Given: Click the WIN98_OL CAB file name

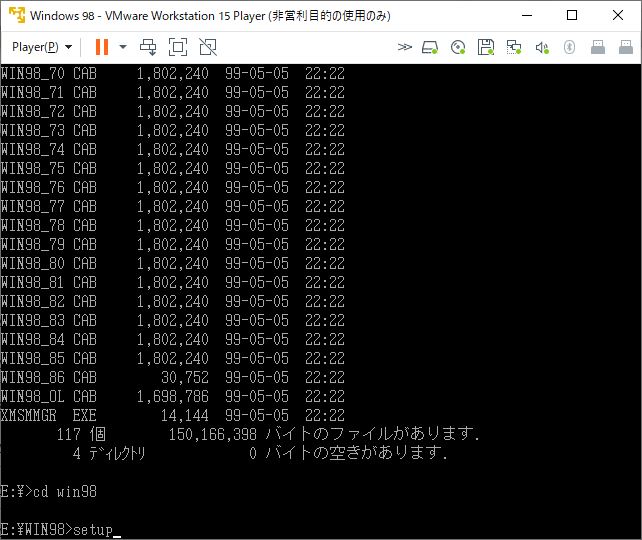Looking at the screenshot, I should pos(48,396).
